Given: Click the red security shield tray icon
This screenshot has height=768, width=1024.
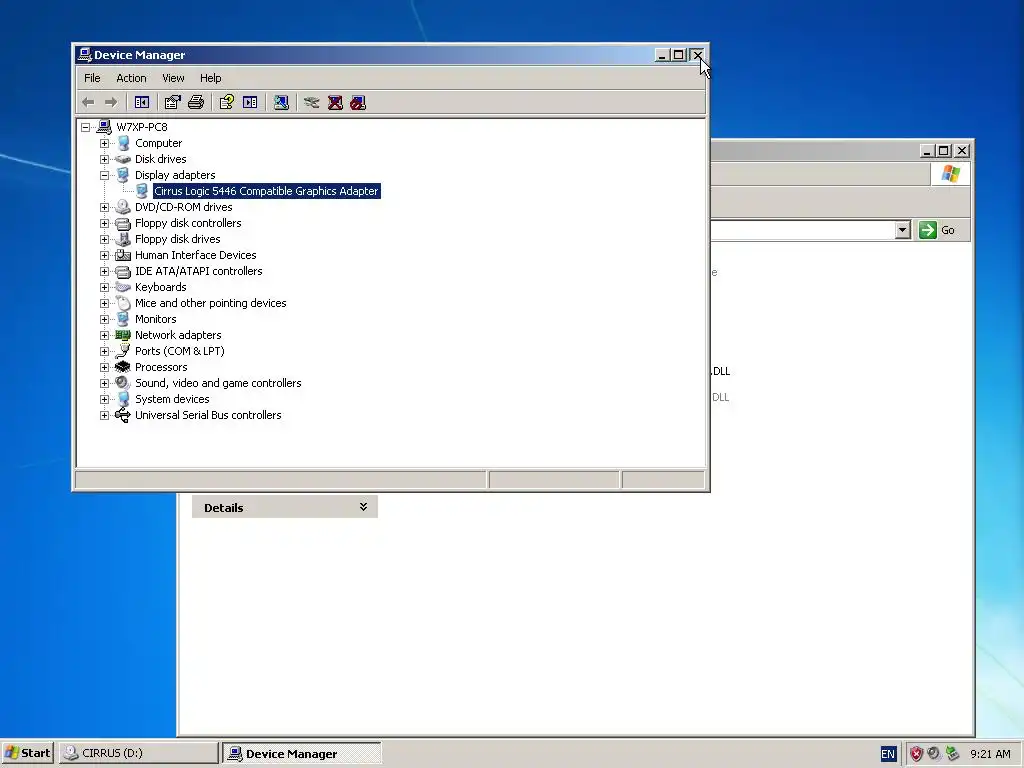Looking at the screenshot, I should (916, 754).
